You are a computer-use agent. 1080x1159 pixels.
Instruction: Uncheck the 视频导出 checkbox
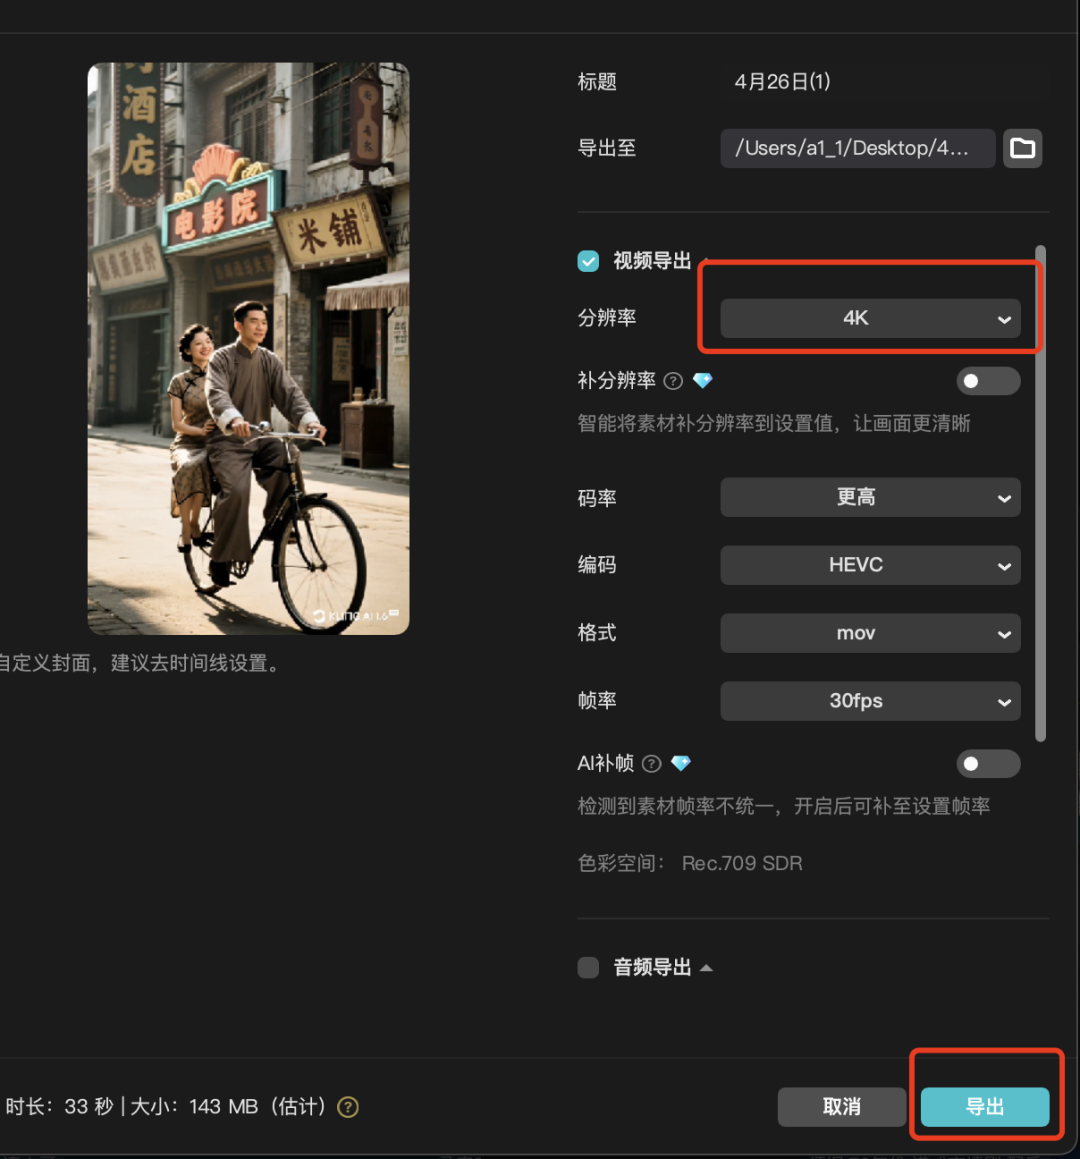[x=588, y=260]
